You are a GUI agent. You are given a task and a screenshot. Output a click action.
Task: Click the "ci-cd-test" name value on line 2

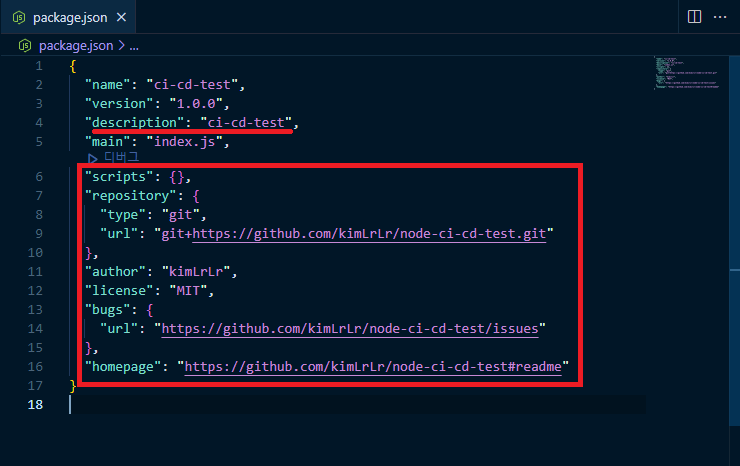coord(192,85)
